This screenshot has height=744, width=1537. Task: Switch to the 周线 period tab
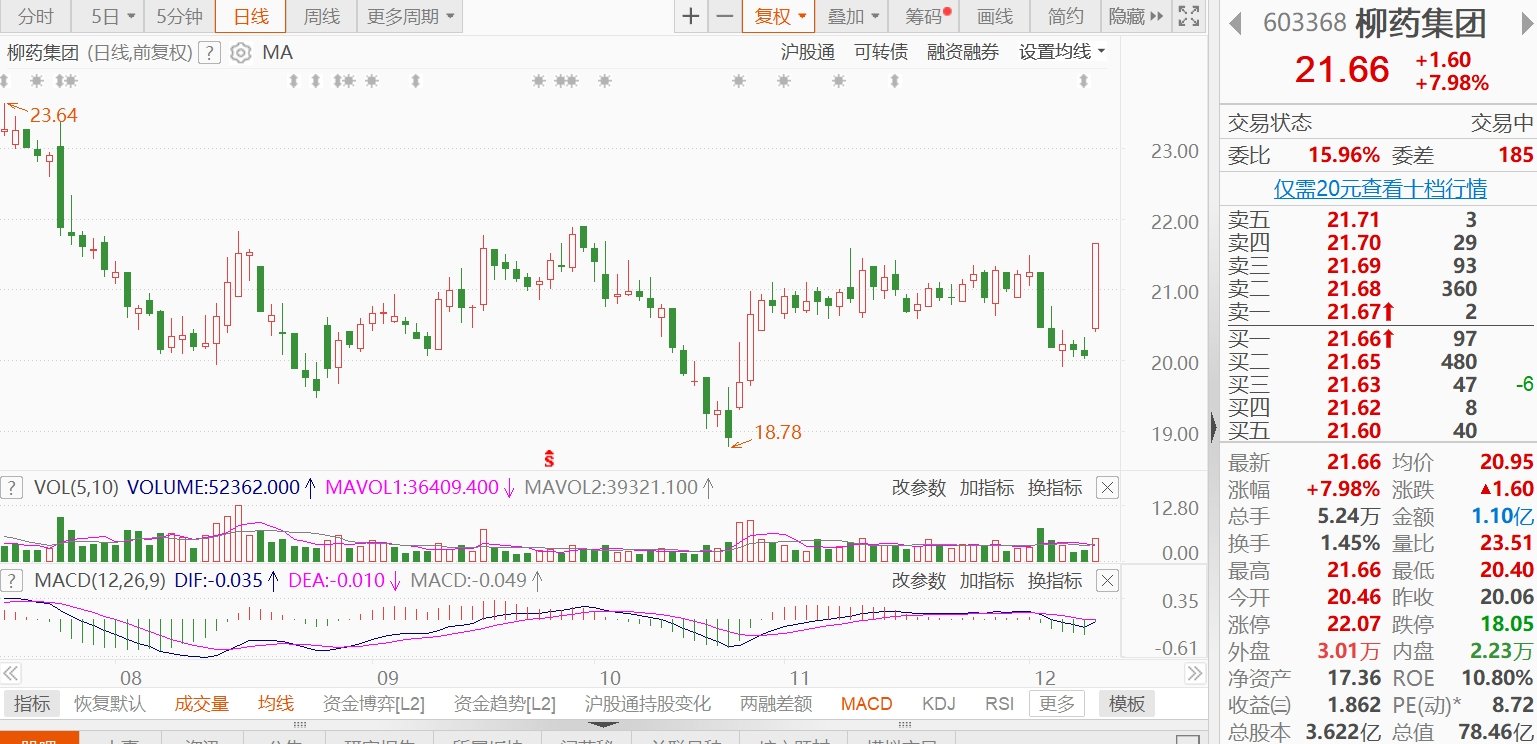click(x=321, y=17)
